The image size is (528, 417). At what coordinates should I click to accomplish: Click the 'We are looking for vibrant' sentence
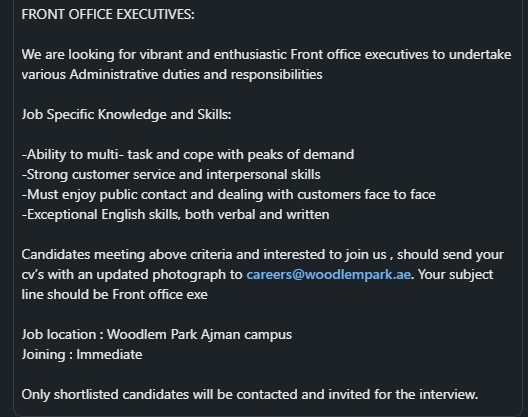(x=266, y=55)
